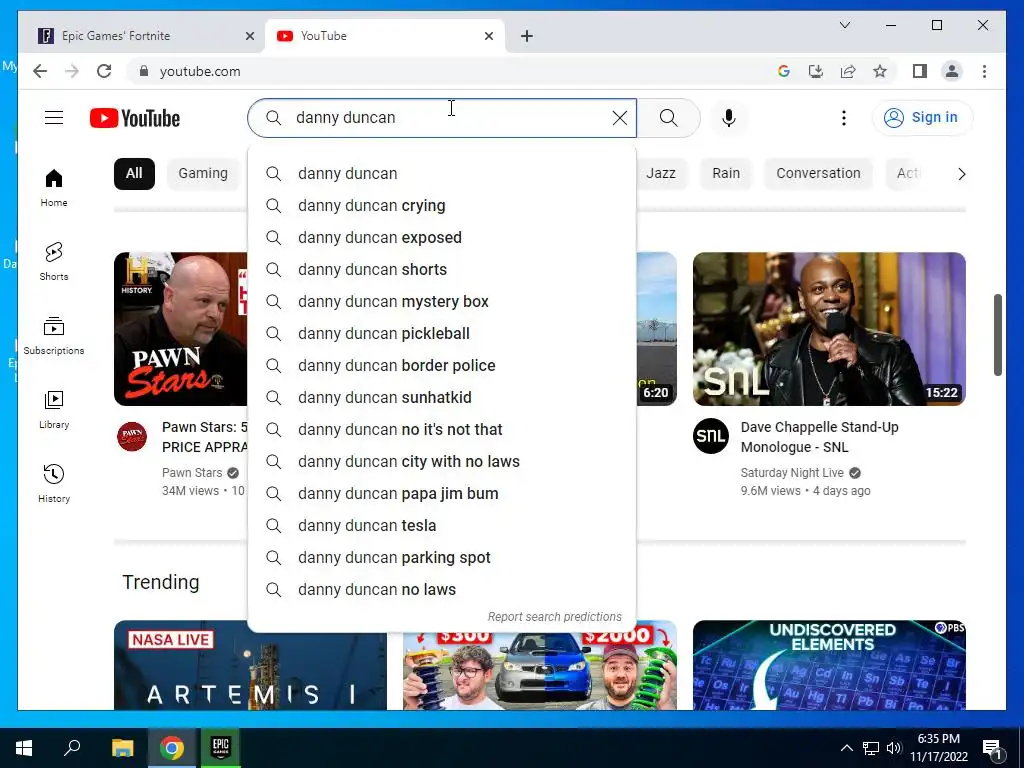Click the browser back arrow

click(x=40, y=71)
